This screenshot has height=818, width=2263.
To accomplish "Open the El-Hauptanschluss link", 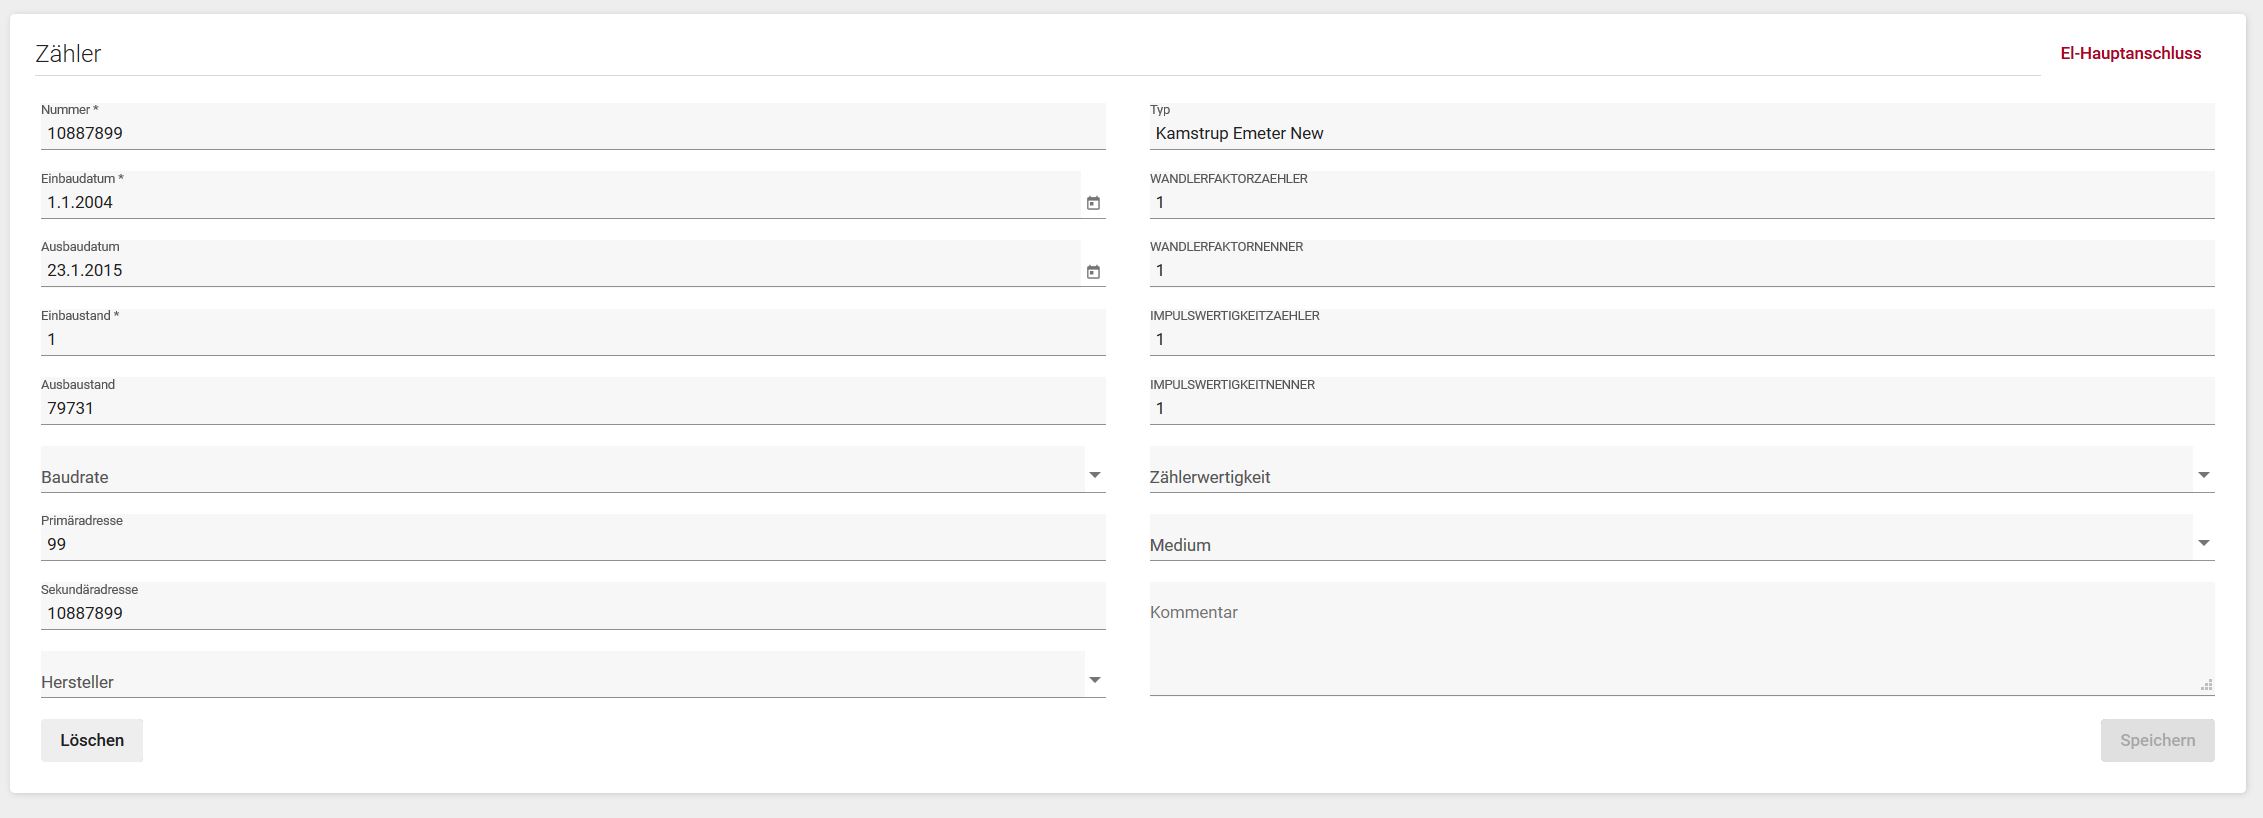I will coord(2130,54).
